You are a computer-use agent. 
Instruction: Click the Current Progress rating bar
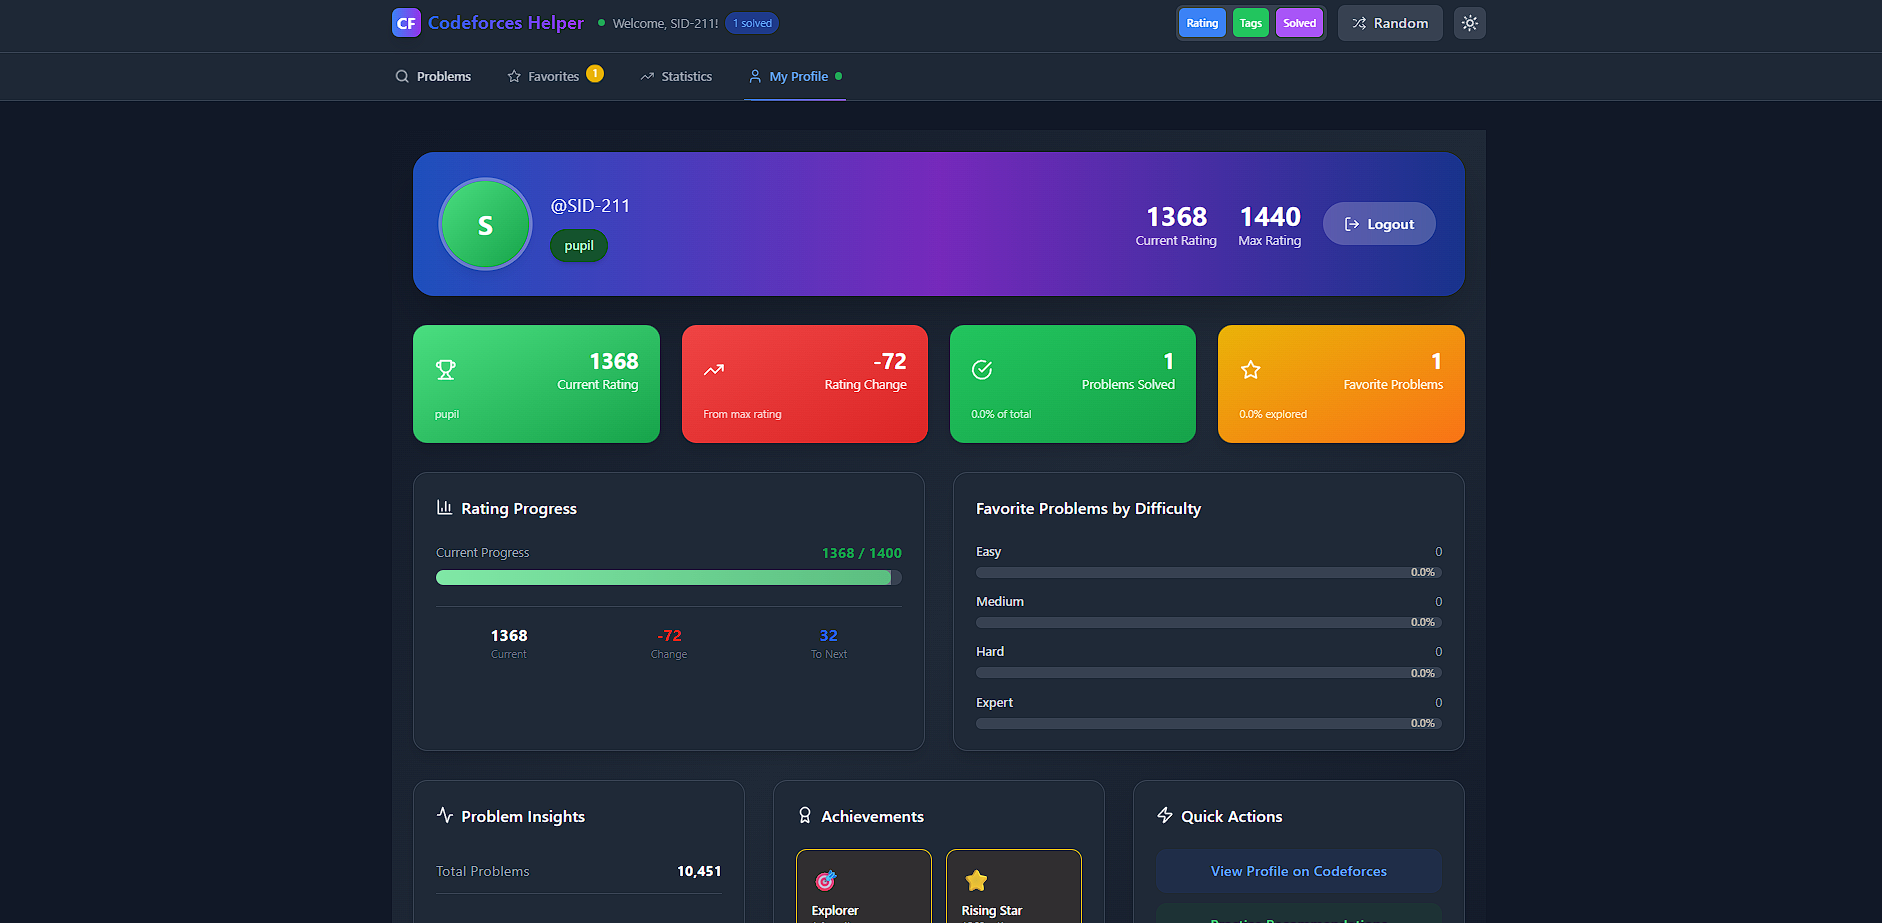668,577
